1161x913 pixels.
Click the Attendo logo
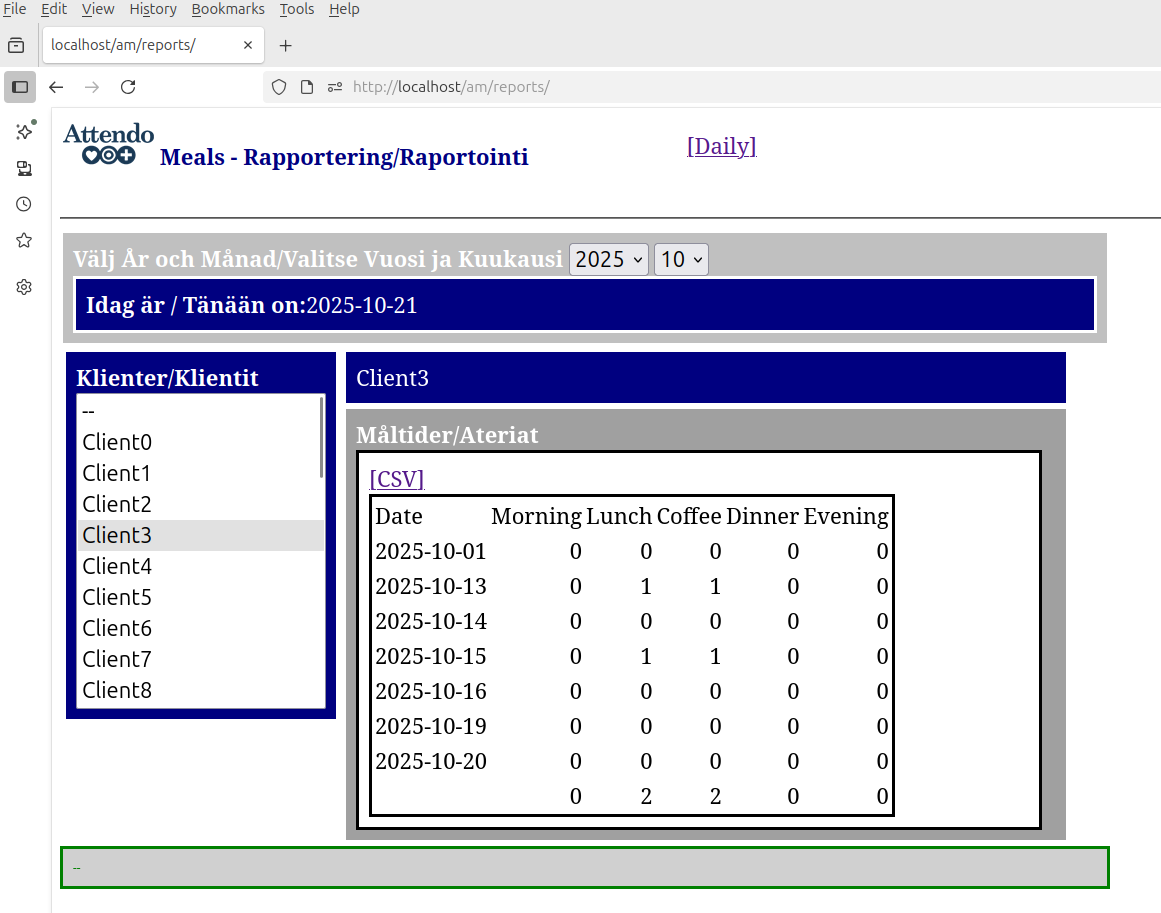(x=108, y=144)
